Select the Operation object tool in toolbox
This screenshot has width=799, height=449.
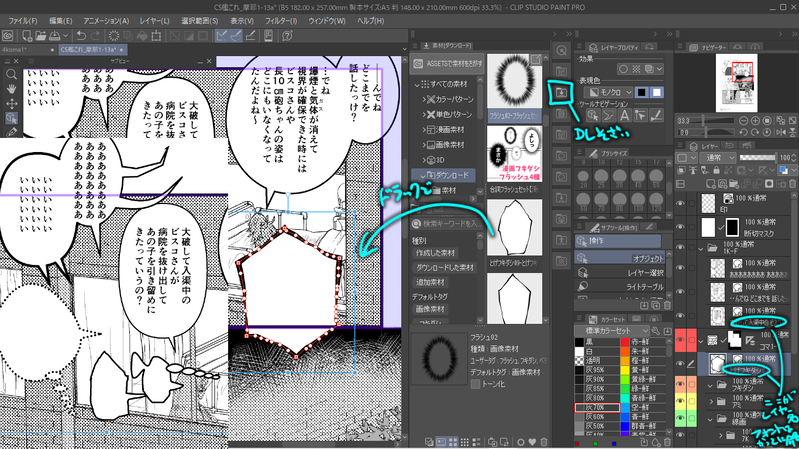pyautogui.click(x=11, y=118)
